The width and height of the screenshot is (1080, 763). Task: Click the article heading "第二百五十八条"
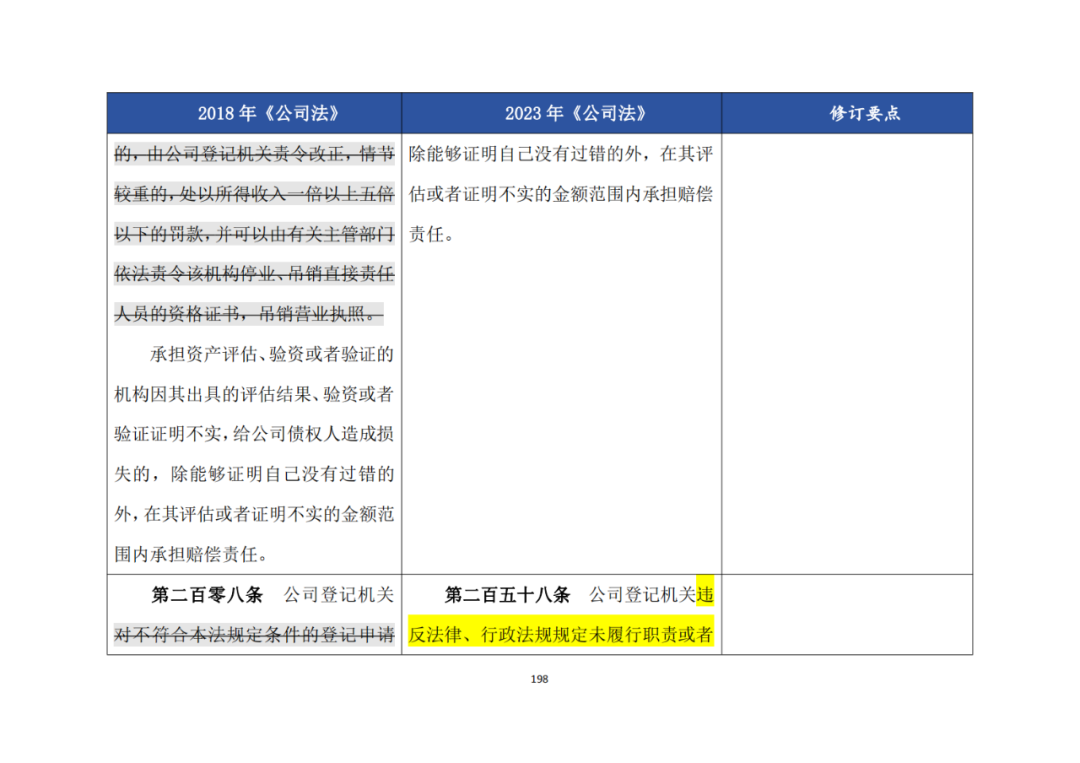[508, 594]
